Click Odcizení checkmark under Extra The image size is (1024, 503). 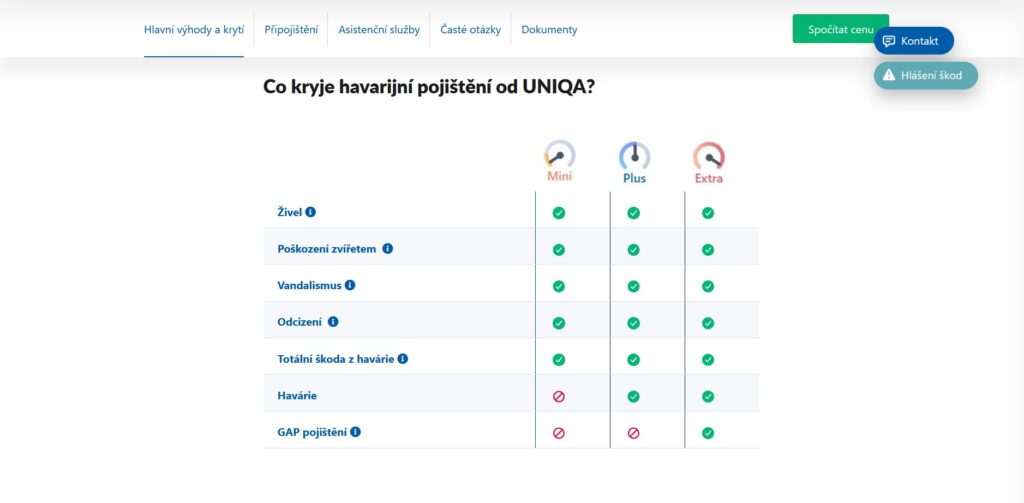point(708,323)
